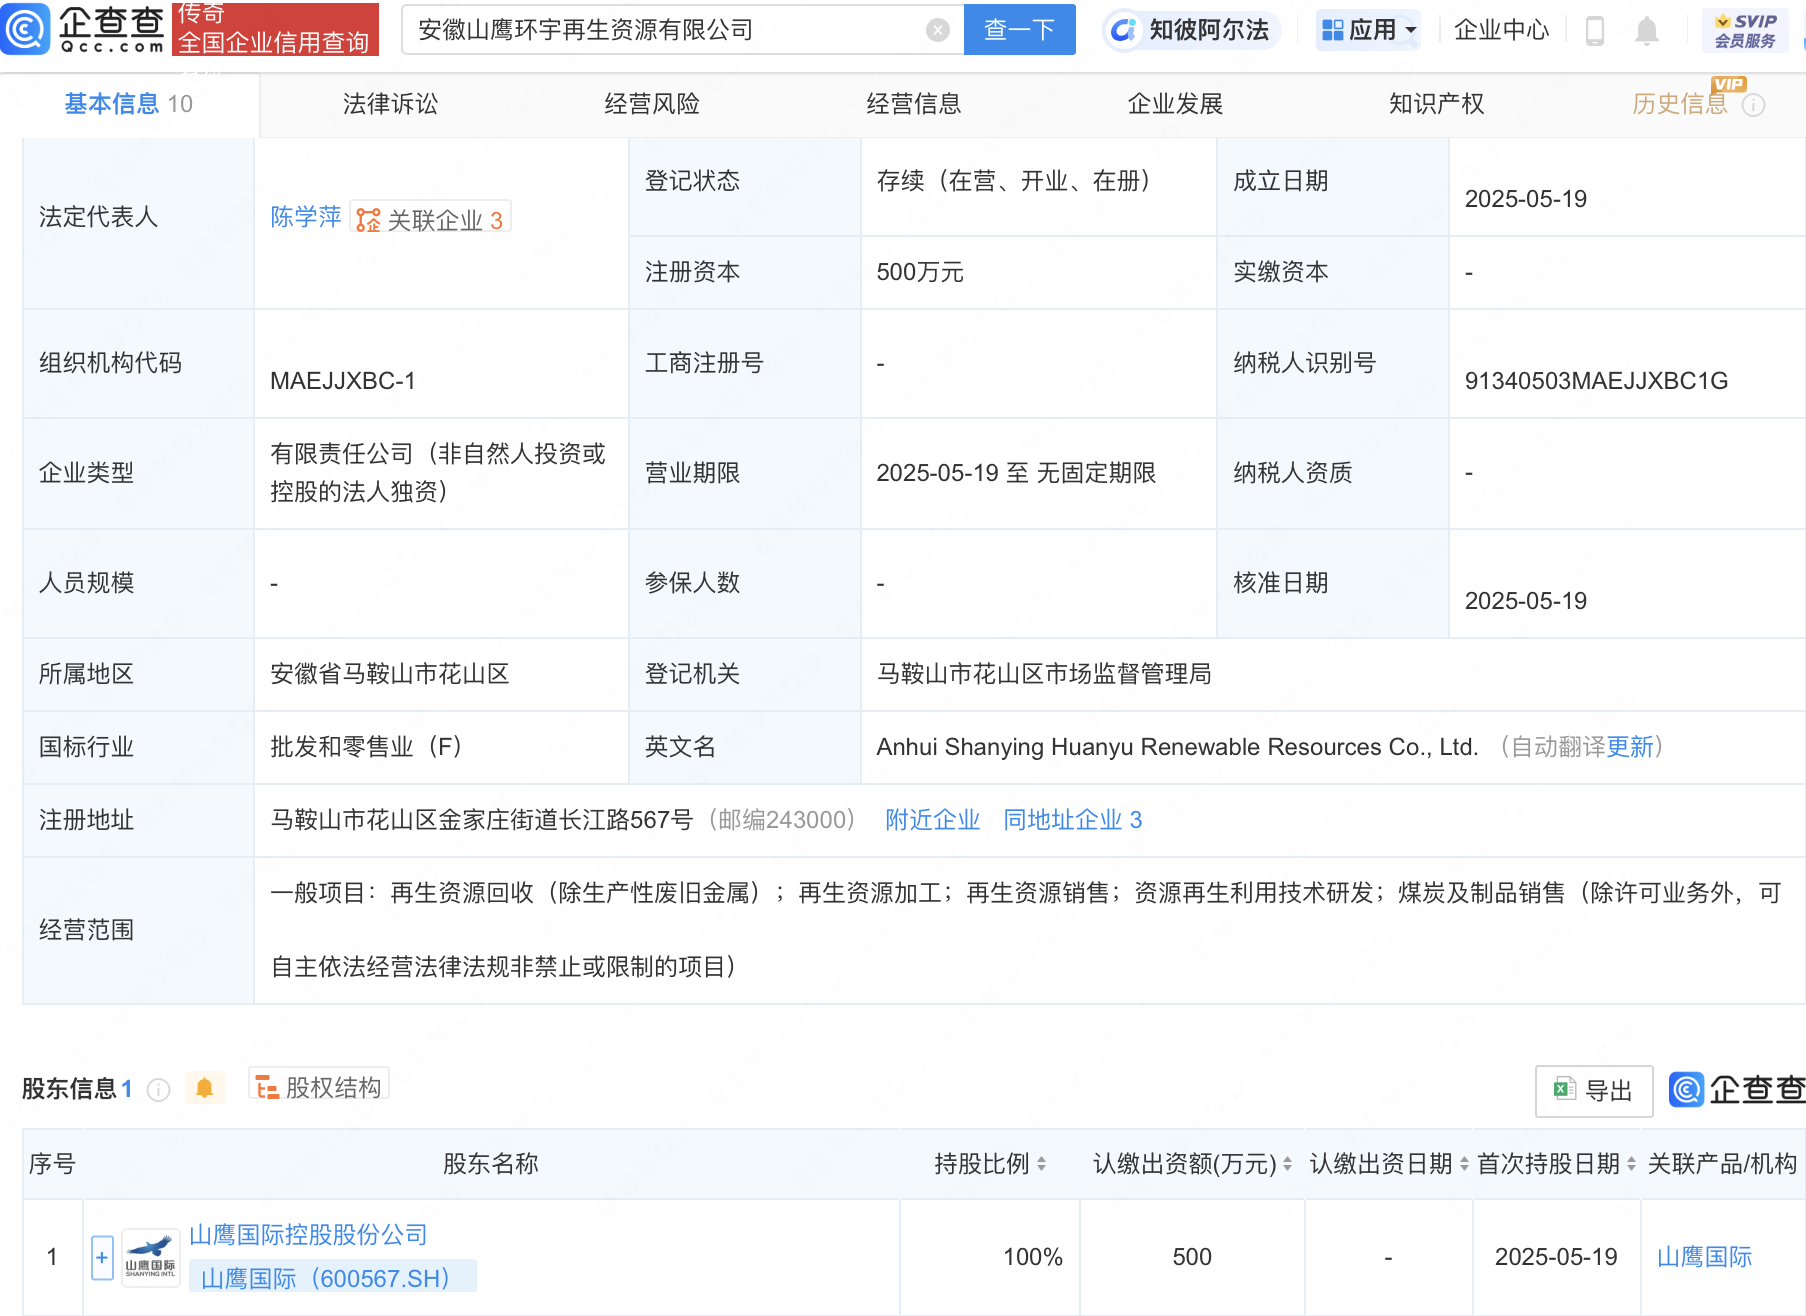Expand shareholder row plus button
This screenshot has width=1806, height=1316.
pyautogui.click(x=102, y=1258)
